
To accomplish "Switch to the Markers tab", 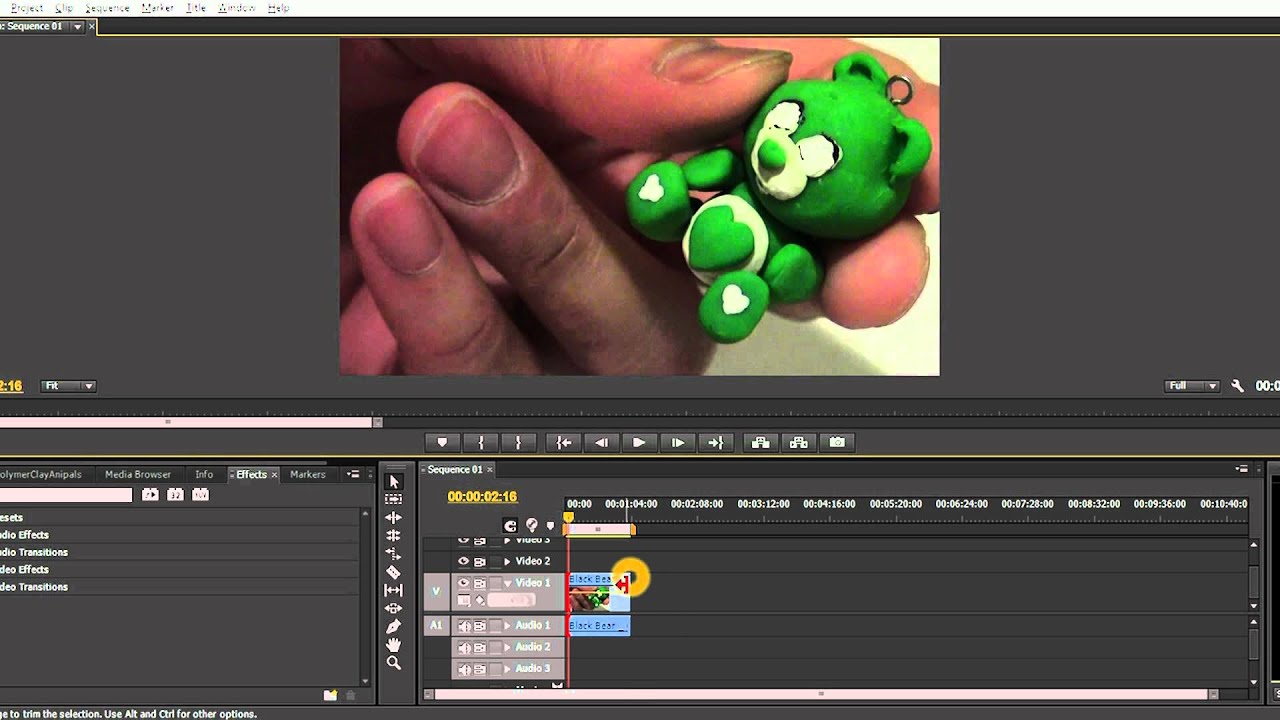I will click(308, 474).
